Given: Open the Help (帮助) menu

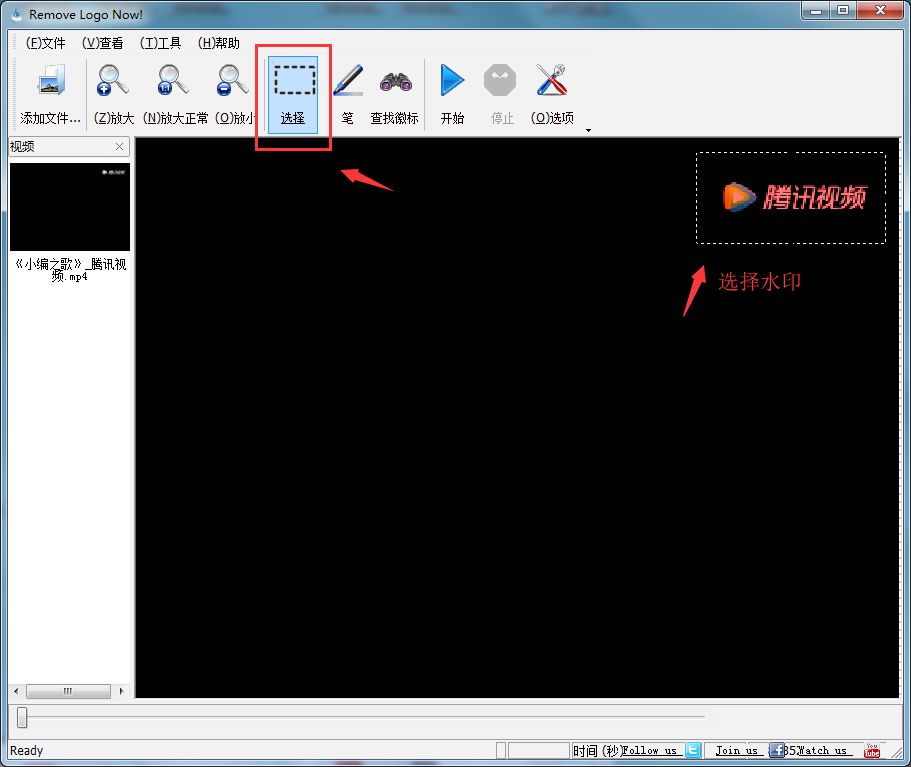Looking at the screenshot, I should point(218,43).
